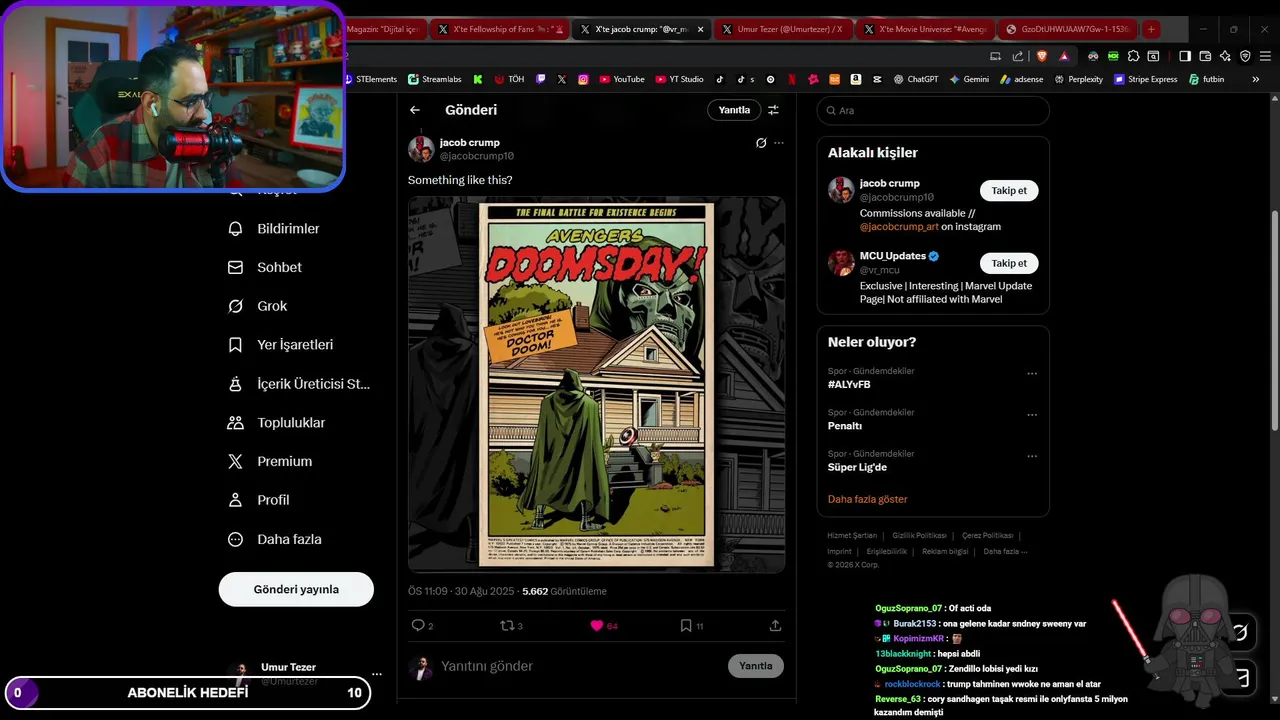Expand Daha fazla footer links
The height and width of the screenshot is (720, 1280).
pyautogui.click(x=1004, y=551)
